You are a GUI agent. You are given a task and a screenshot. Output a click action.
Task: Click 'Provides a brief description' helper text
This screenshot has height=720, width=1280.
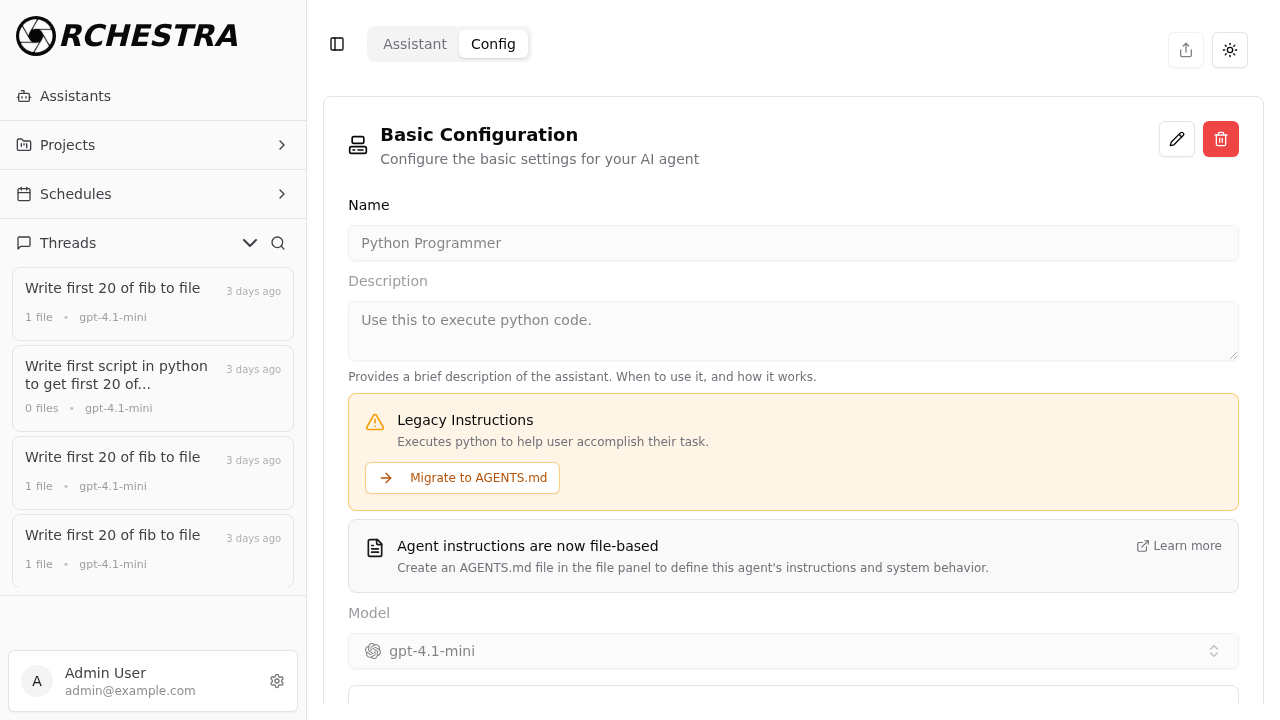pos(582,377)
